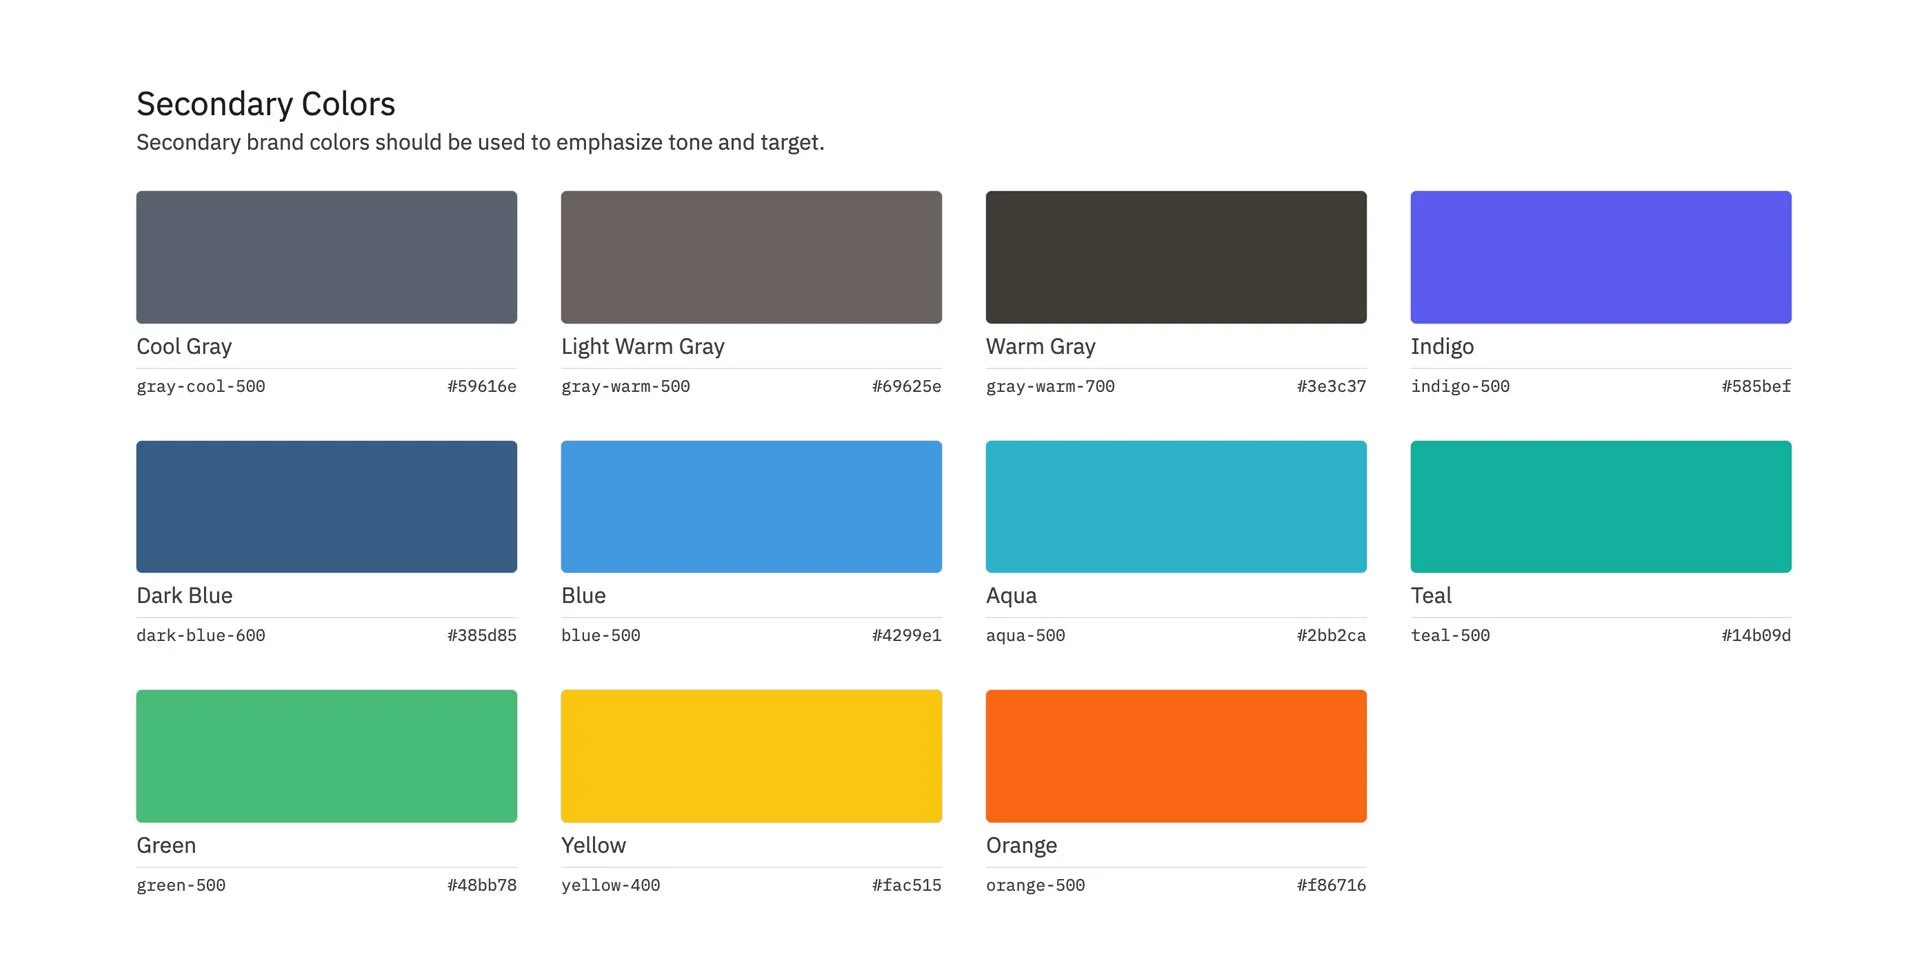1920x960 pixels.
Task: Click the orange-500 token name
Action: [1035, 885]
